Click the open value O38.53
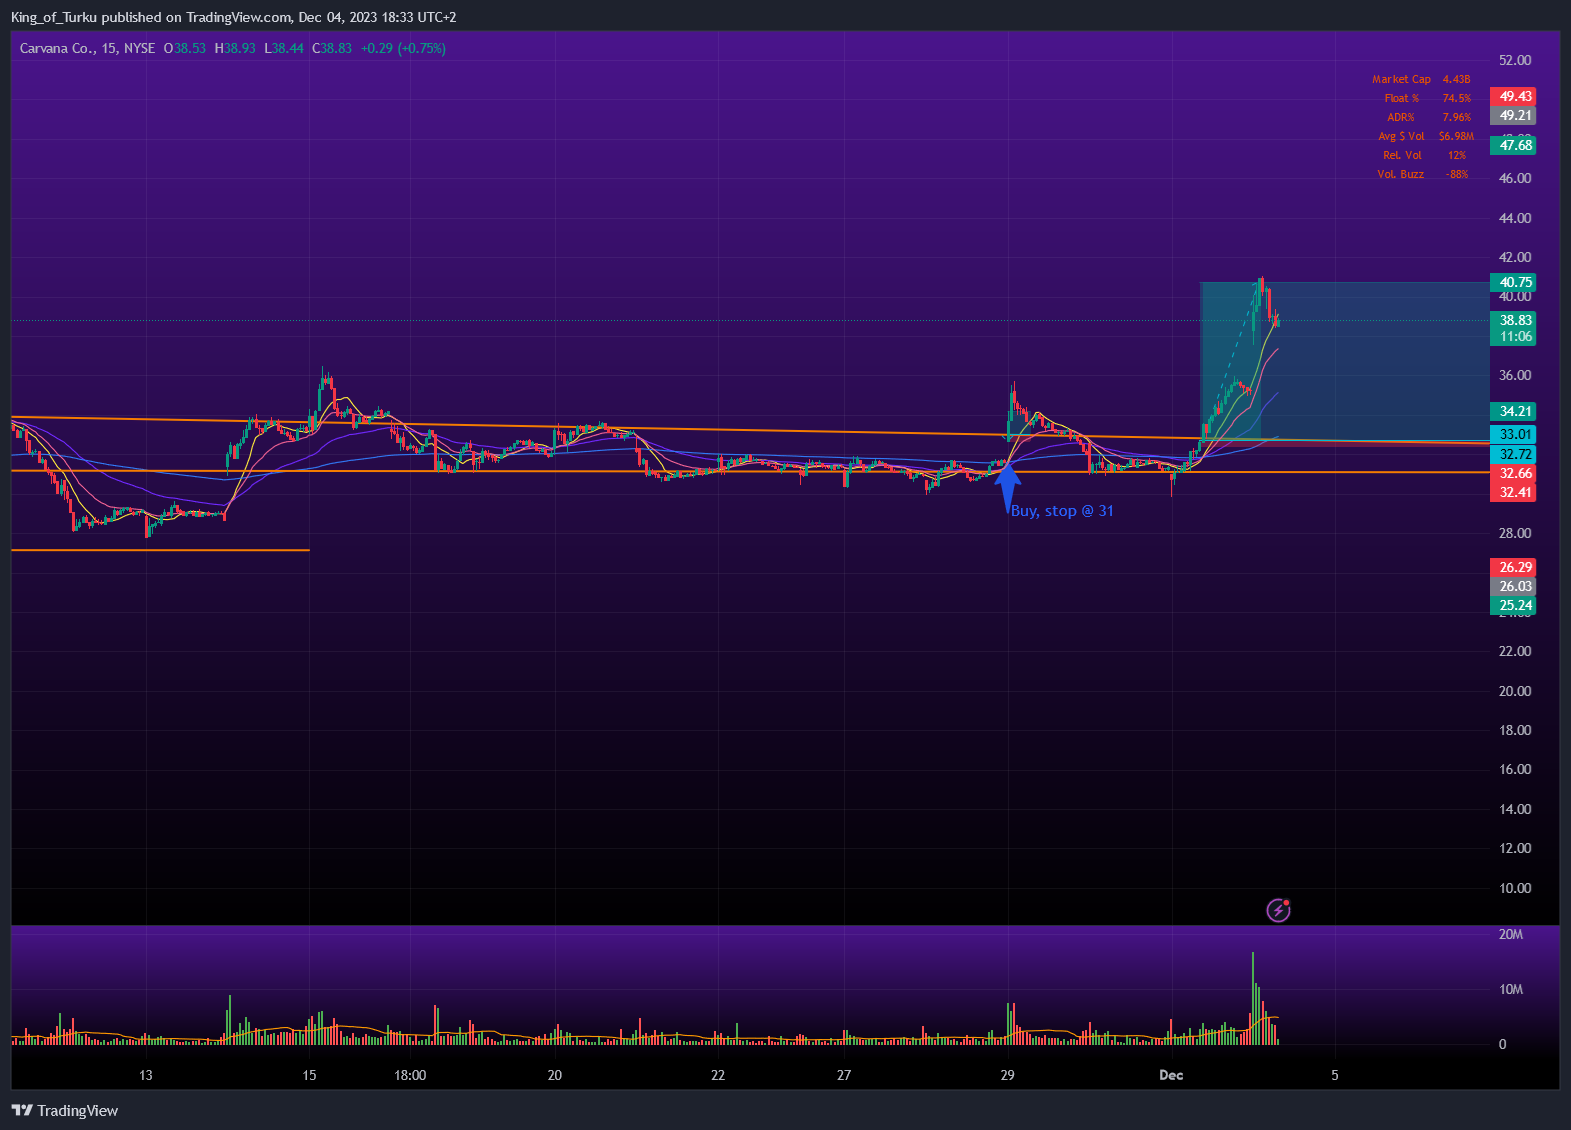This screenshot has width=1571, height=1130. [x=185, y=48]
